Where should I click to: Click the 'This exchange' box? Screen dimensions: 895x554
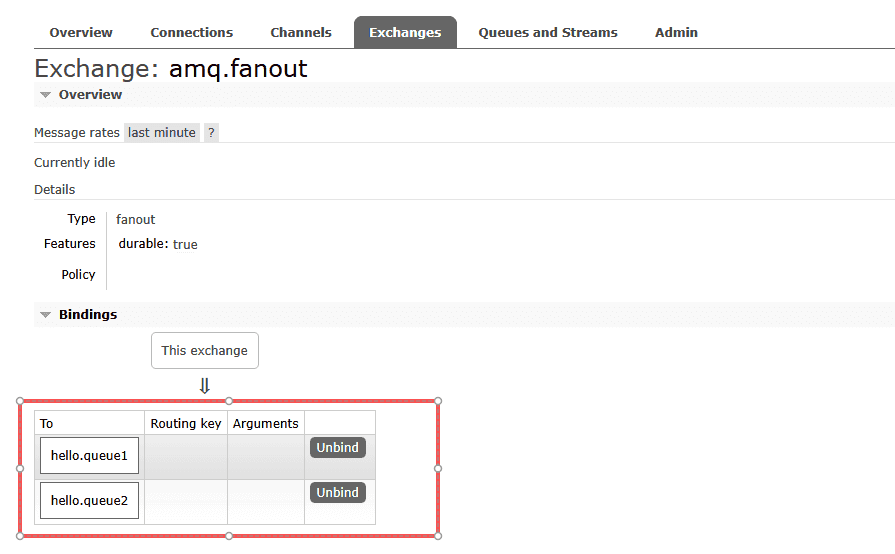click(205, 351)
